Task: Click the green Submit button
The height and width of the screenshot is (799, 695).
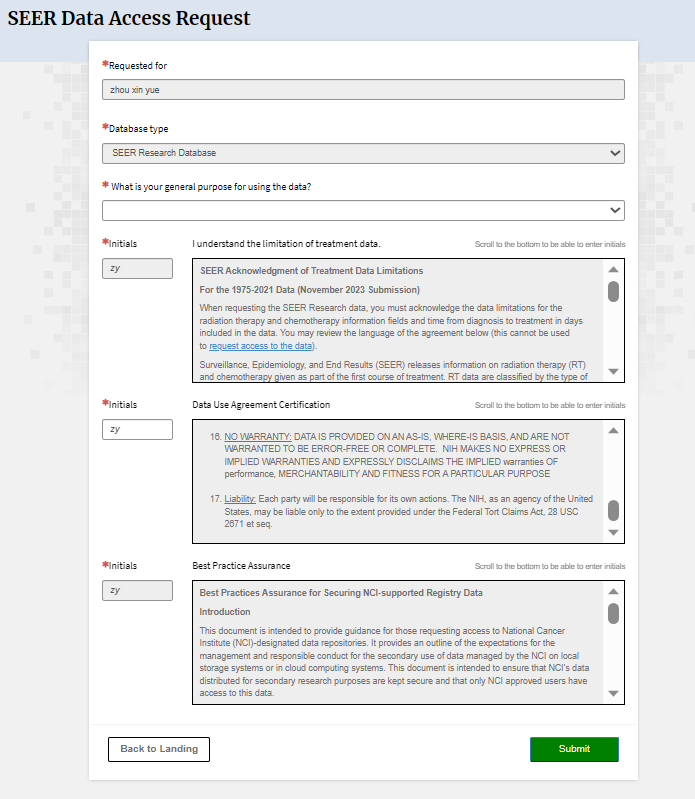Action: click(574, 749)
